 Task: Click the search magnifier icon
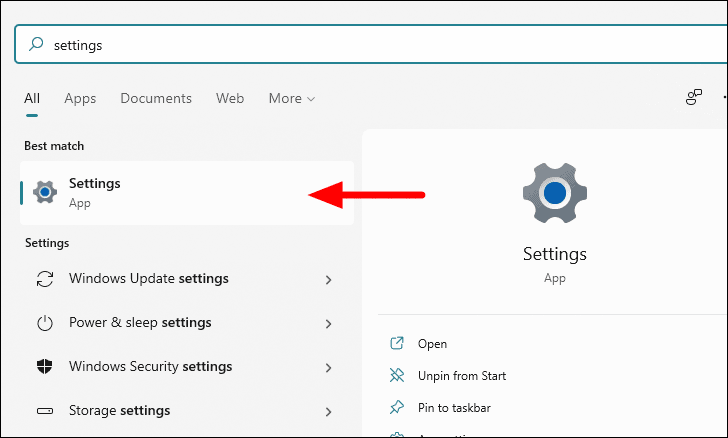(36, 45)
